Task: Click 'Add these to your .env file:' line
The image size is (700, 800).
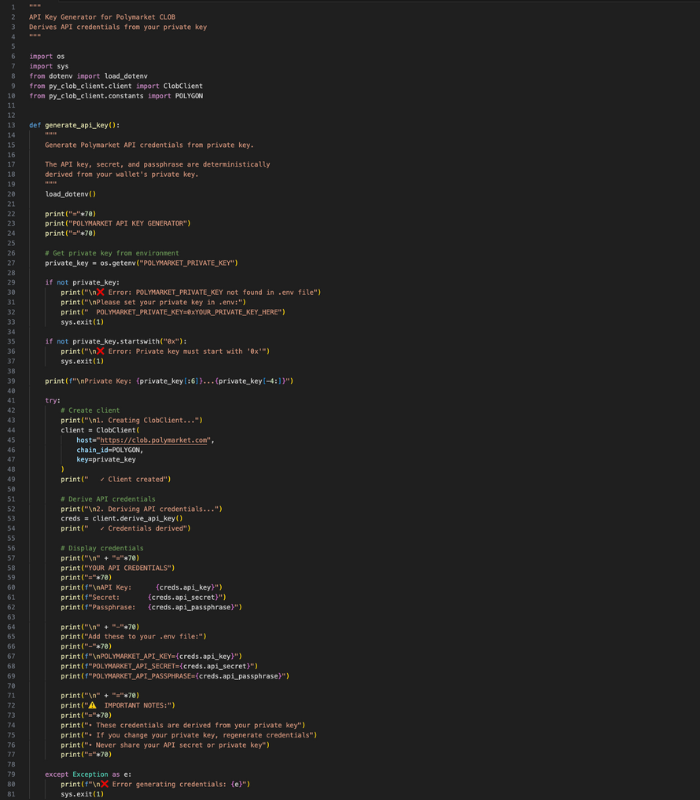Action: click(x=134, y=637)
